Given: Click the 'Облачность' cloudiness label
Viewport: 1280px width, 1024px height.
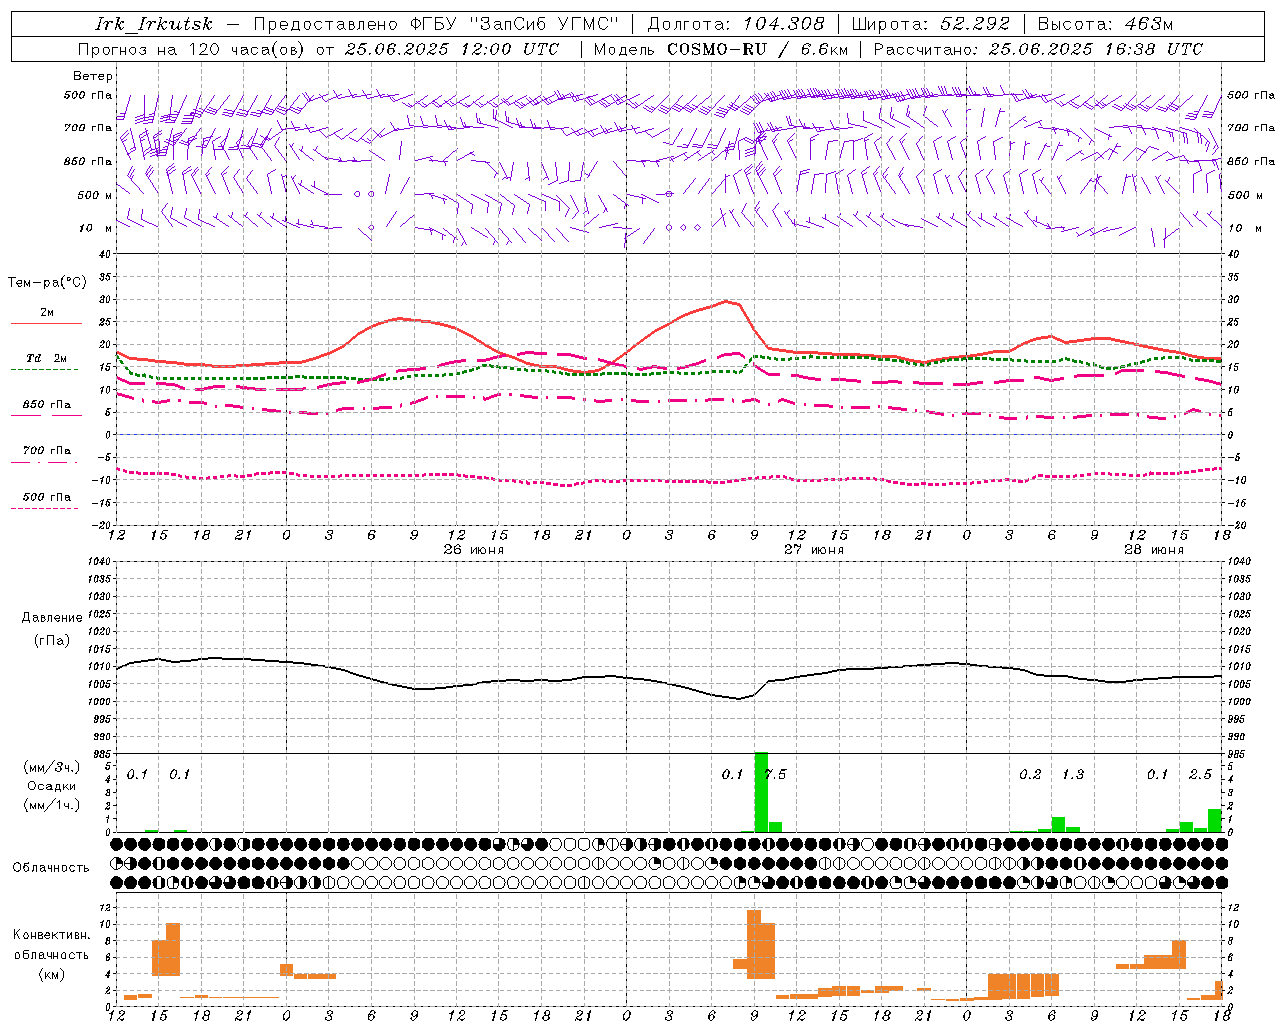Looking at the screenshot, I should 51,867.
